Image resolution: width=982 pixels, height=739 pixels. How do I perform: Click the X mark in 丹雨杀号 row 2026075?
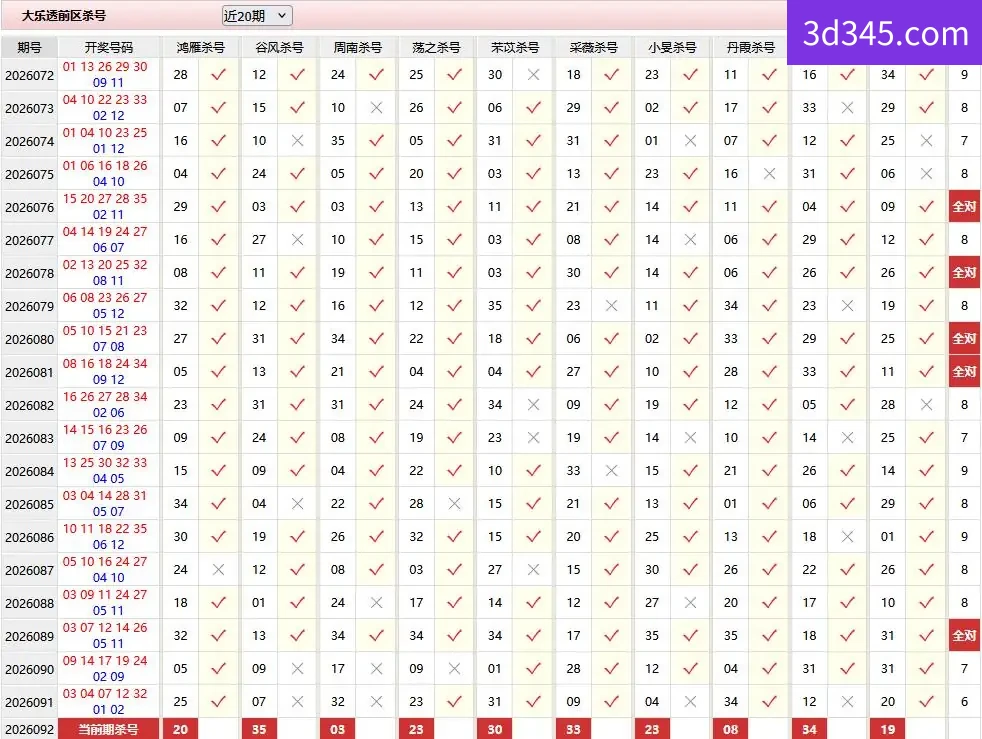[770, 173]
